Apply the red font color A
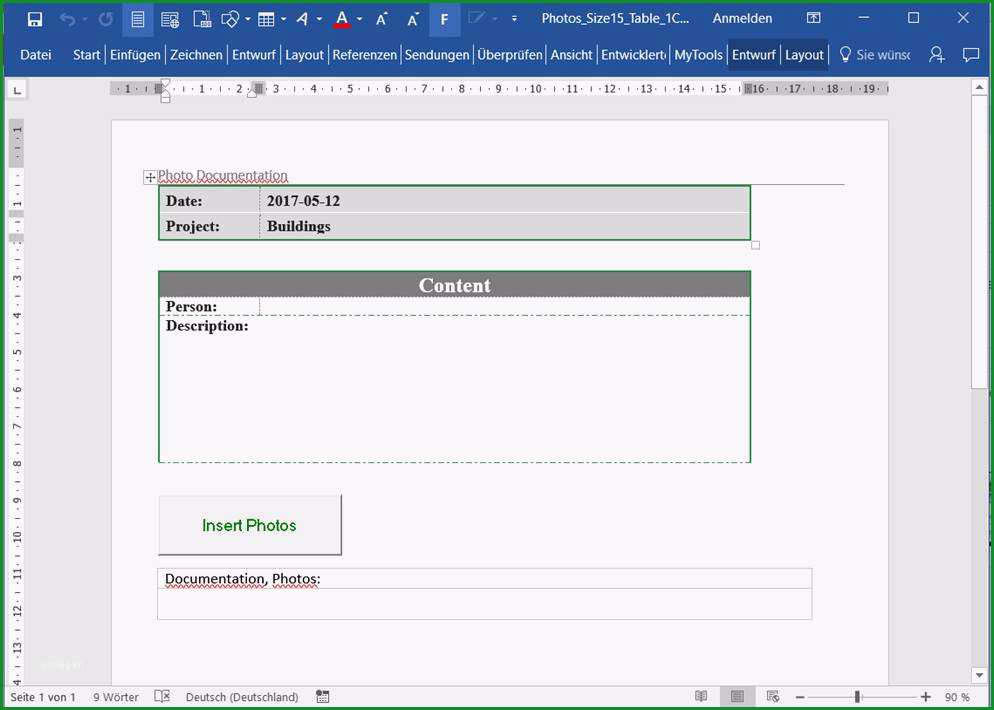This screenshot has width=994, height=710. (342, 19)
